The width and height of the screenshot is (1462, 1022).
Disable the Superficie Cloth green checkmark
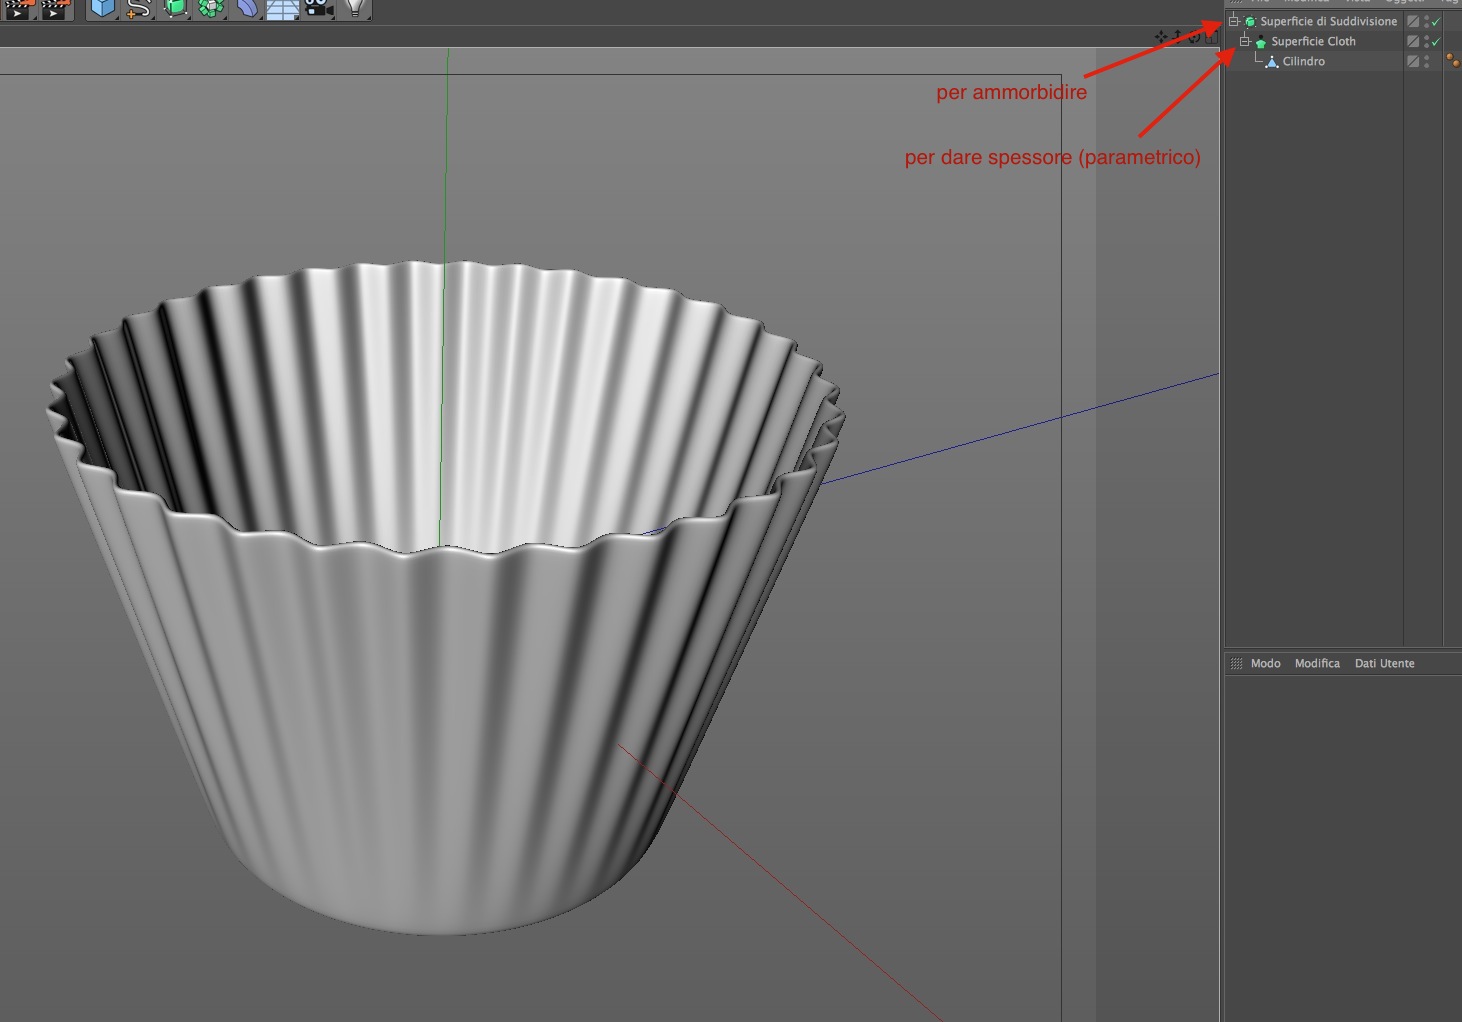(1436, 41)
